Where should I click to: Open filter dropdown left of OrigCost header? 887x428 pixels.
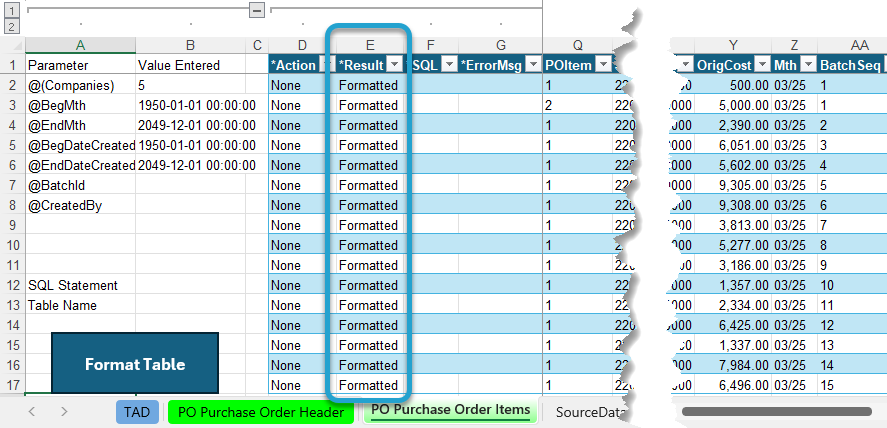point(686,65)
